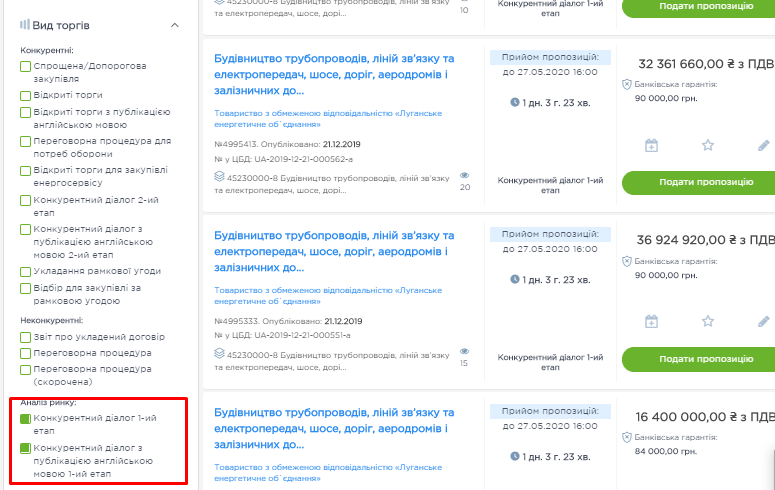The height and width of the screenshot is (490, 775).
Task: Click calendar icon for the 32 361 660,00 ₴ tender
Action: (651, 145)
